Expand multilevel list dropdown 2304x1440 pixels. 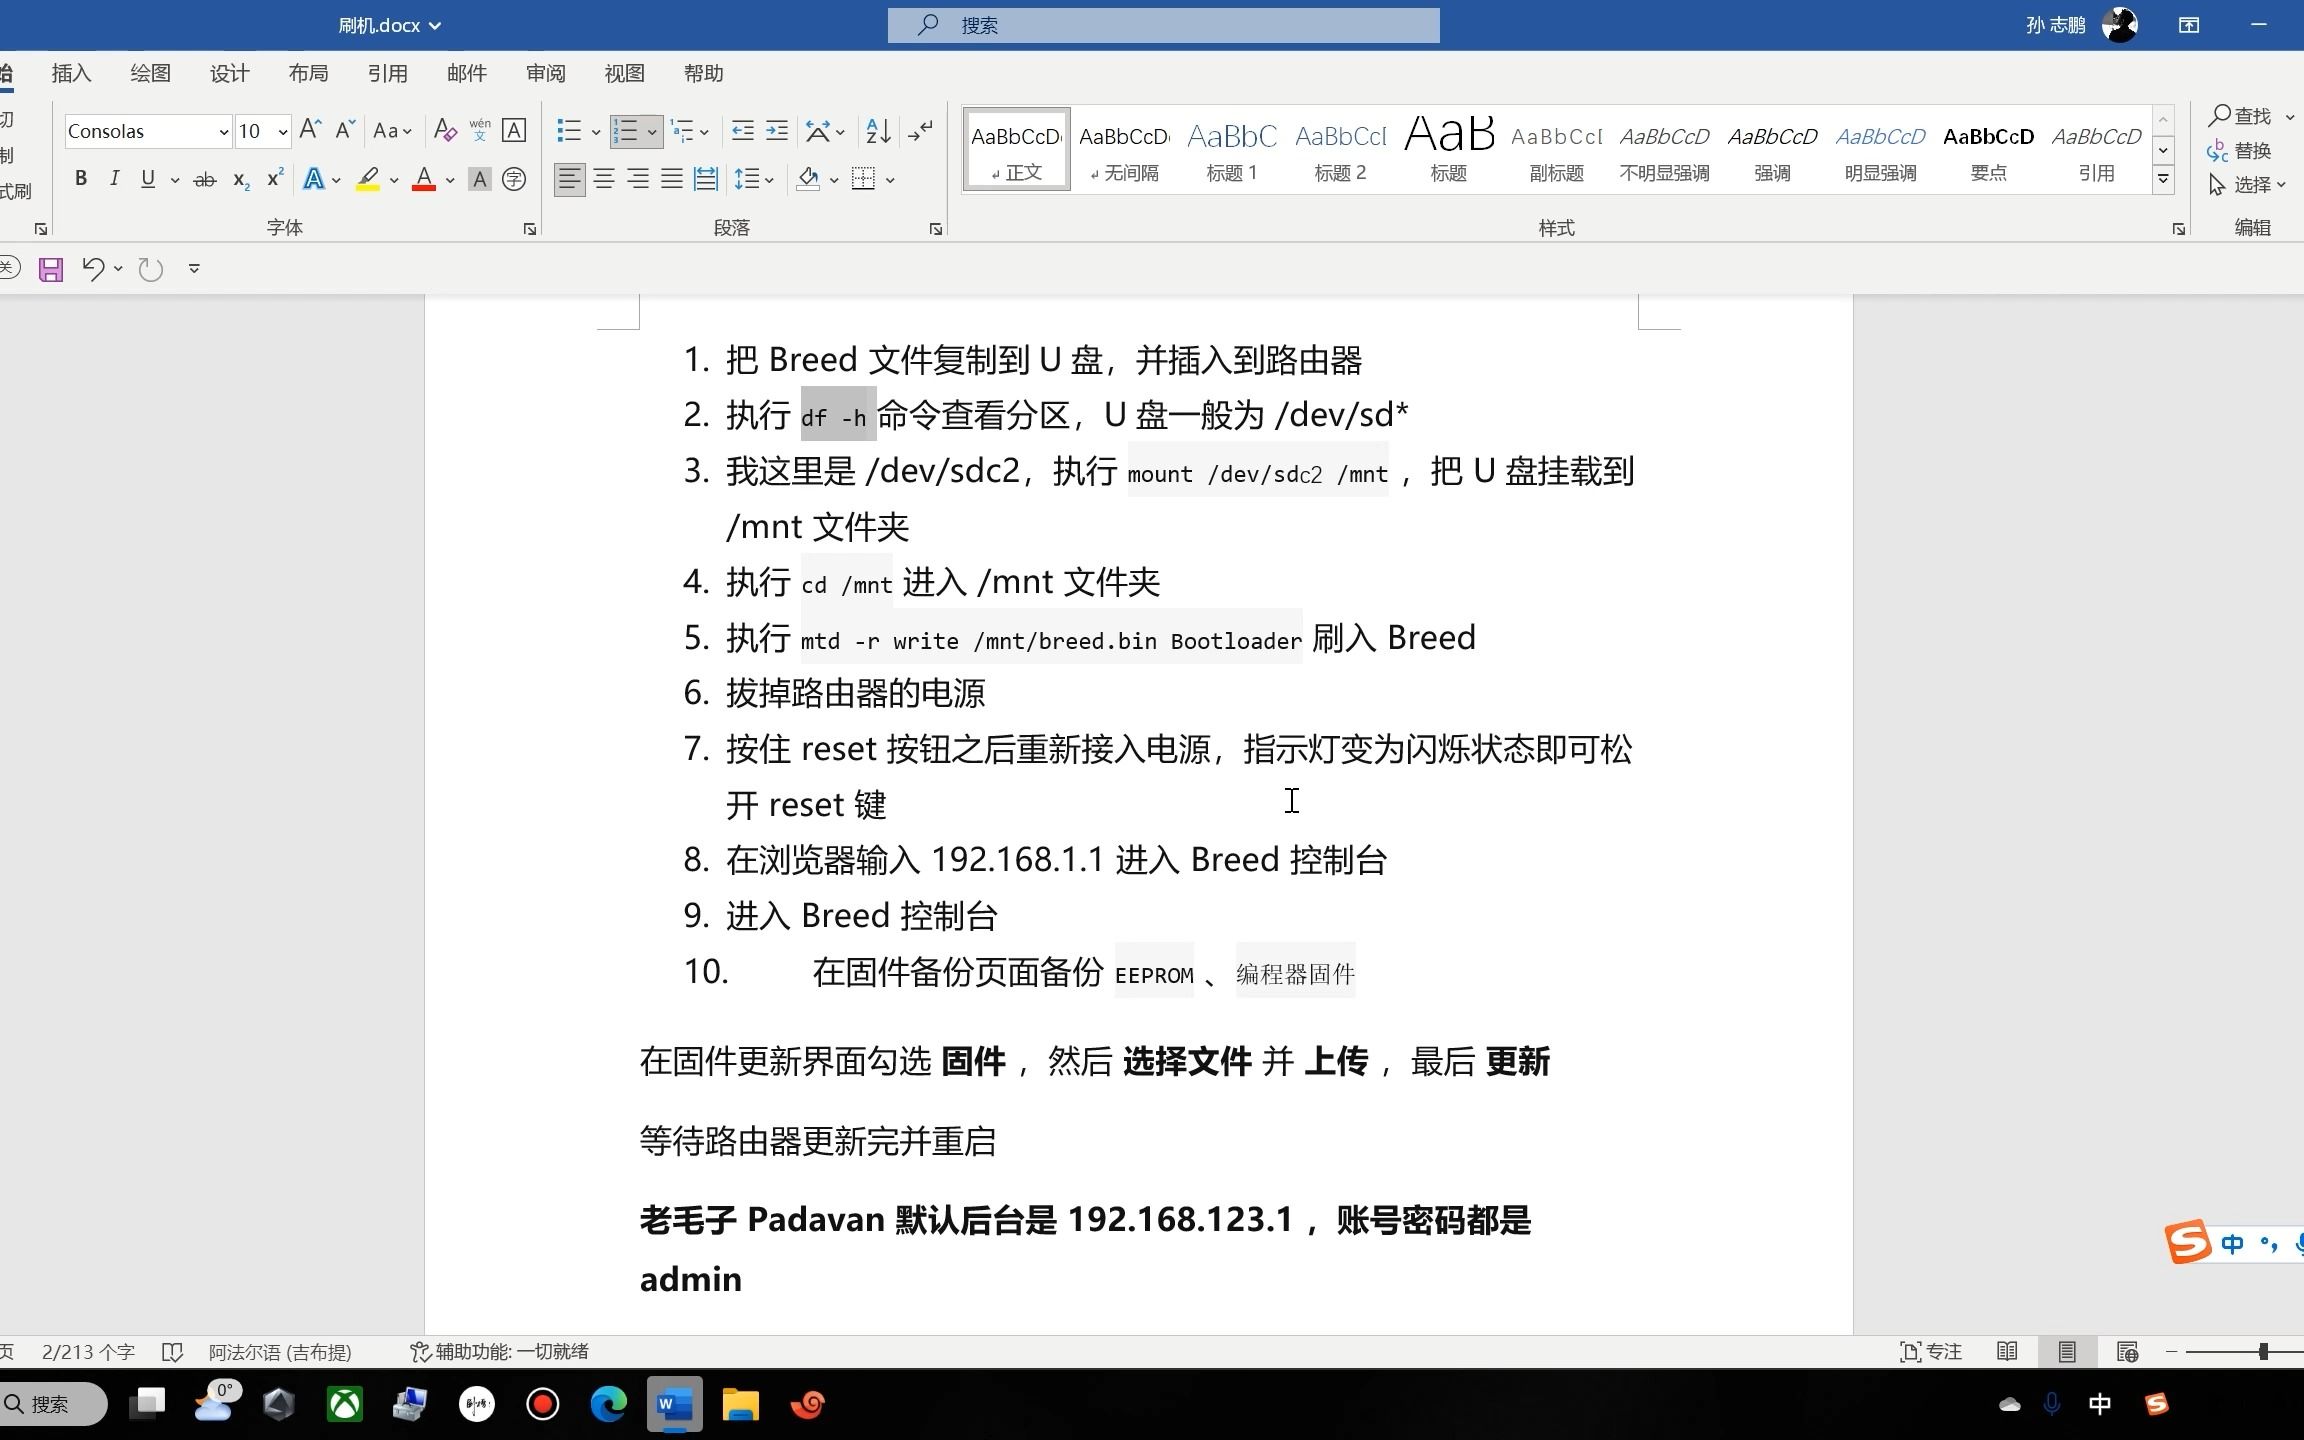point(705,132)
